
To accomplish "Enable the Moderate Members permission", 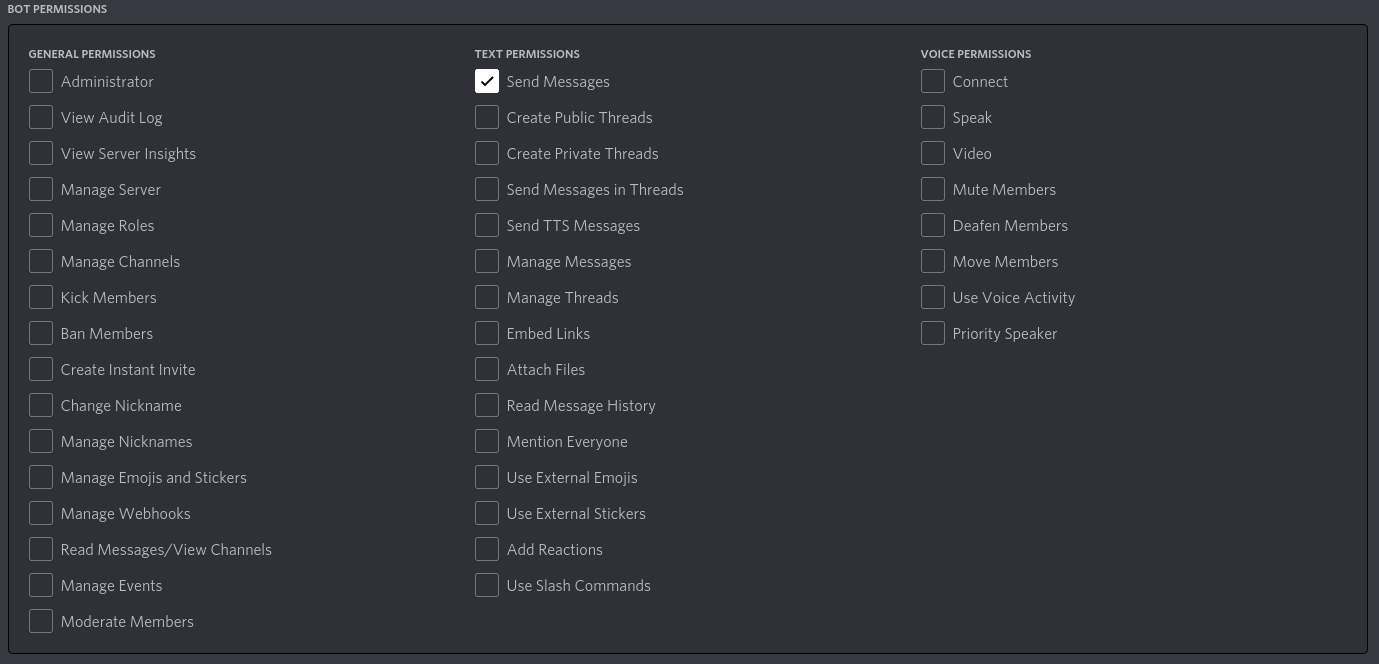I will tap(41, 621).
